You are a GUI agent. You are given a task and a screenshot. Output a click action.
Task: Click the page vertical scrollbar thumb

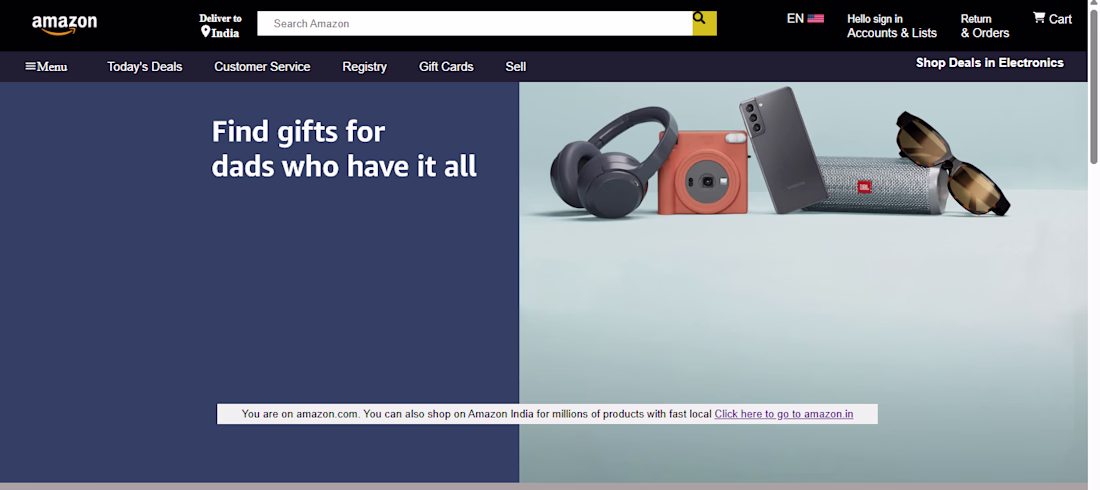(x=1093, y=88)
